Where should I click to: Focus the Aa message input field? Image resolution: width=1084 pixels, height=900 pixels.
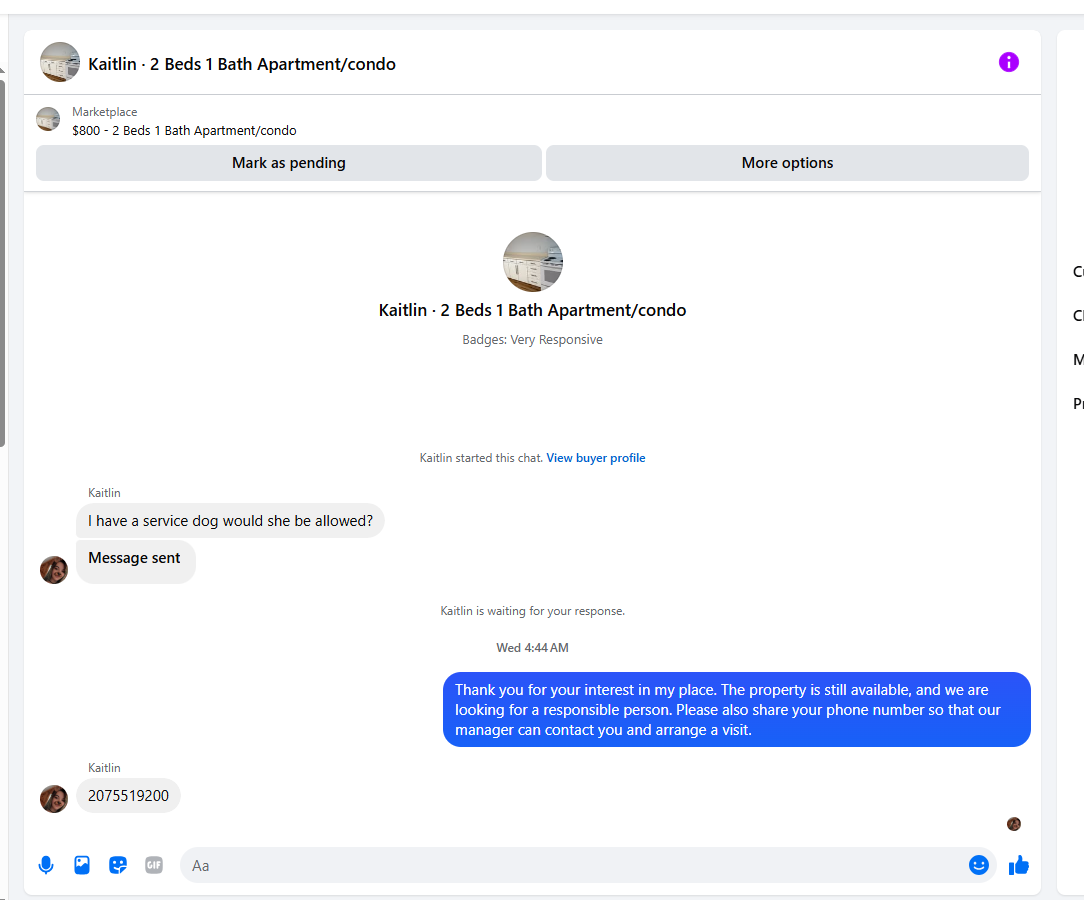[574, 865]
